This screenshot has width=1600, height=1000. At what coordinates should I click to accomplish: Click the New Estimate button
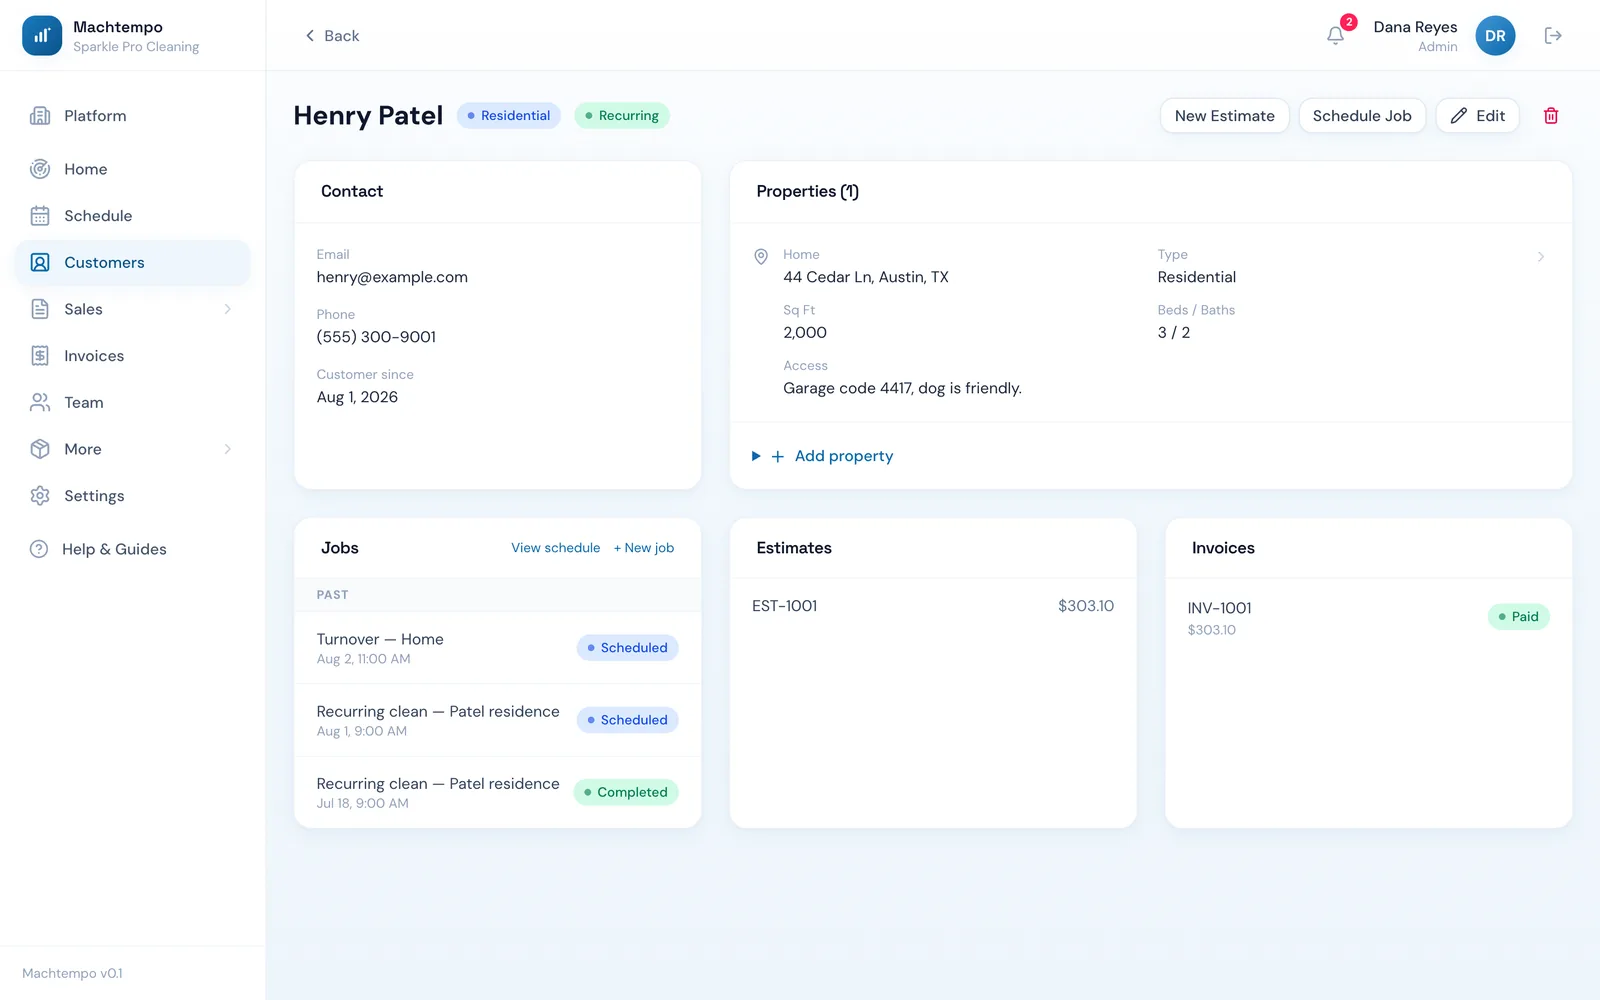click(x=1224, y=116)
